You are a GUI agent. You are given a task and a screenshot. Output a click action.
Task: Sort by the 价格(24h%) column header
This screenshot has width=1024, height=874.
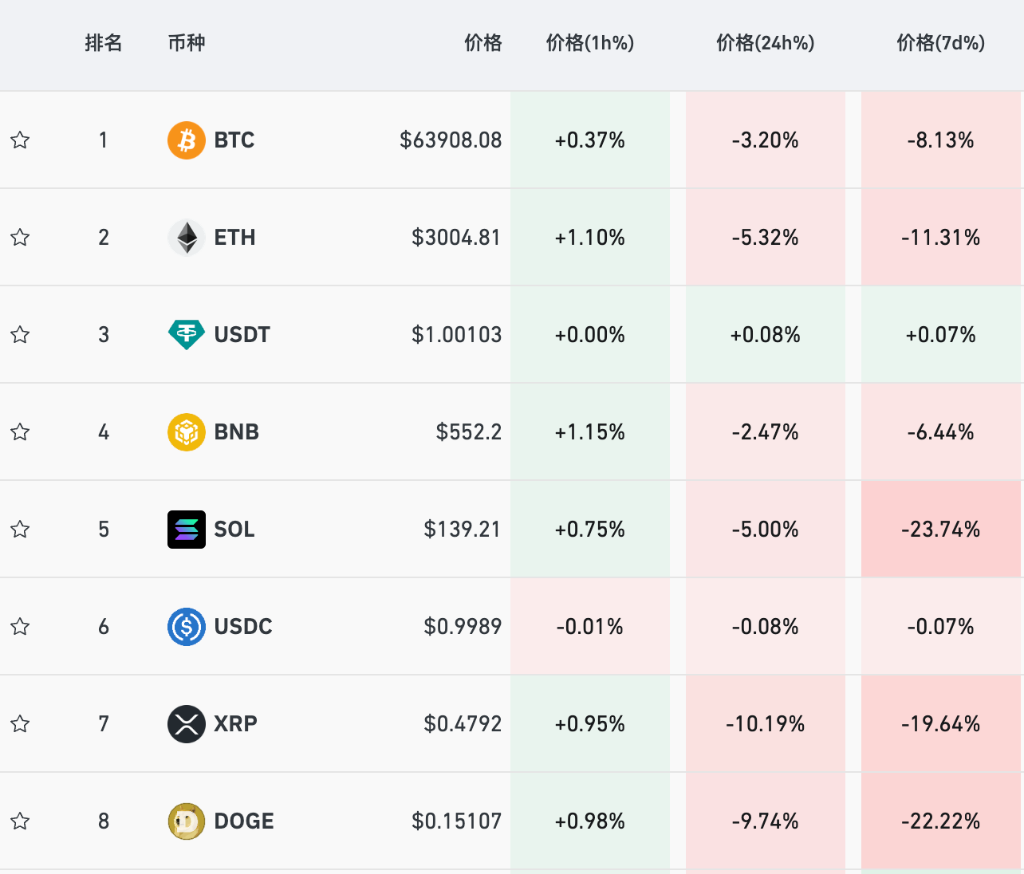click(765, 44)
